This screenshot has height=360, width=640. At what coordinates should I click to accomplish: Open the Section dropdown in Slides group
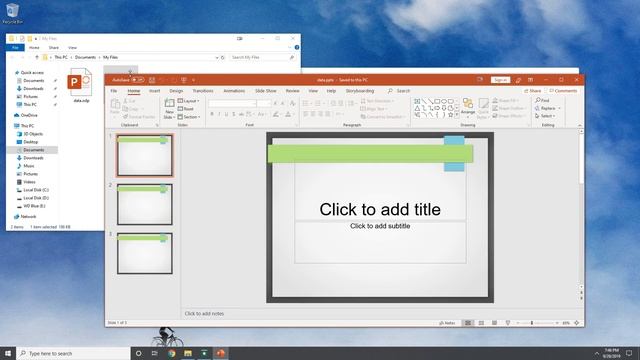189,117
